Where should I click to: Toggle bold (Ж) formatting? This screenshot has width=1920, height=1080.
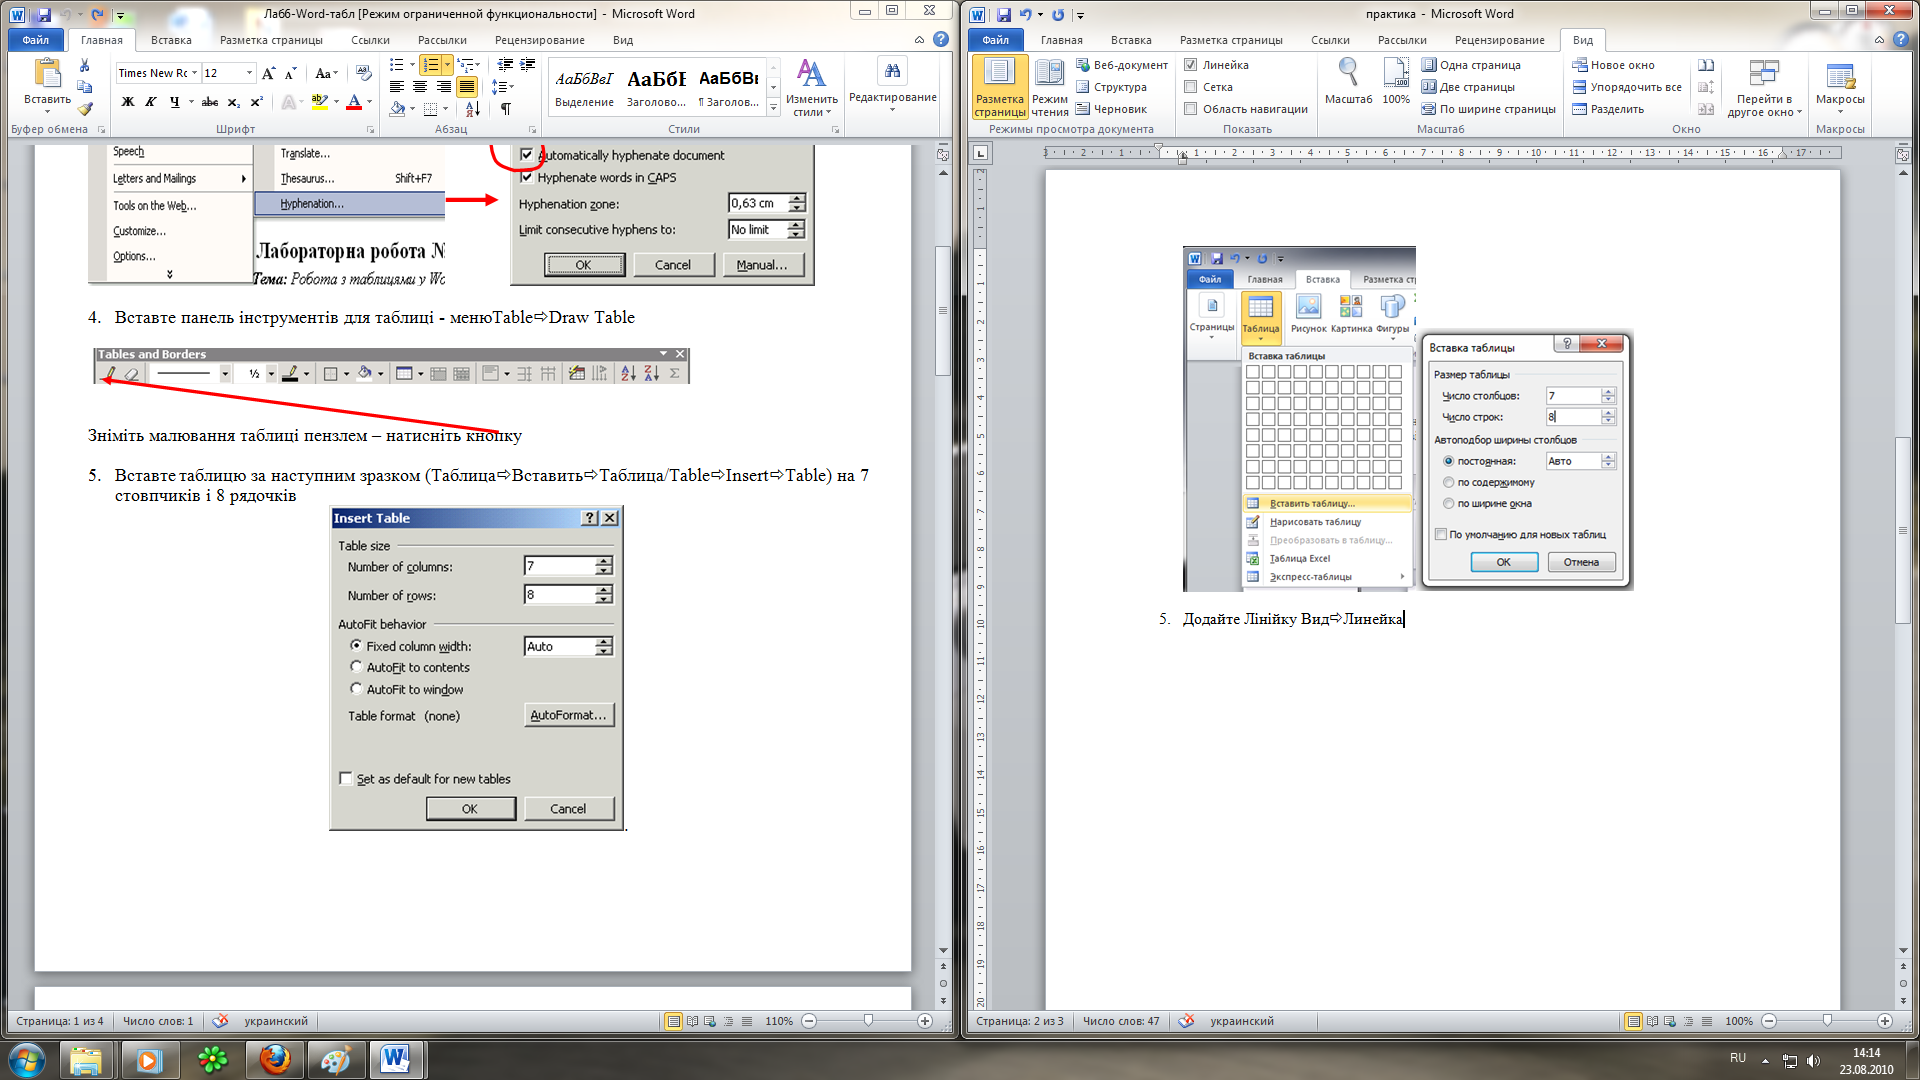(x=127, y=102)
